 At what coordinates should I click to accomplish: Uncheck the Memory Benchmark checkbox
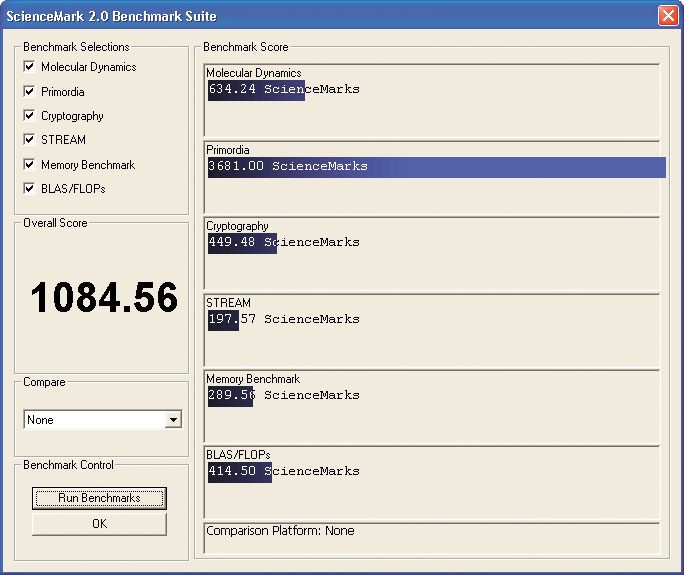(29, 164)
